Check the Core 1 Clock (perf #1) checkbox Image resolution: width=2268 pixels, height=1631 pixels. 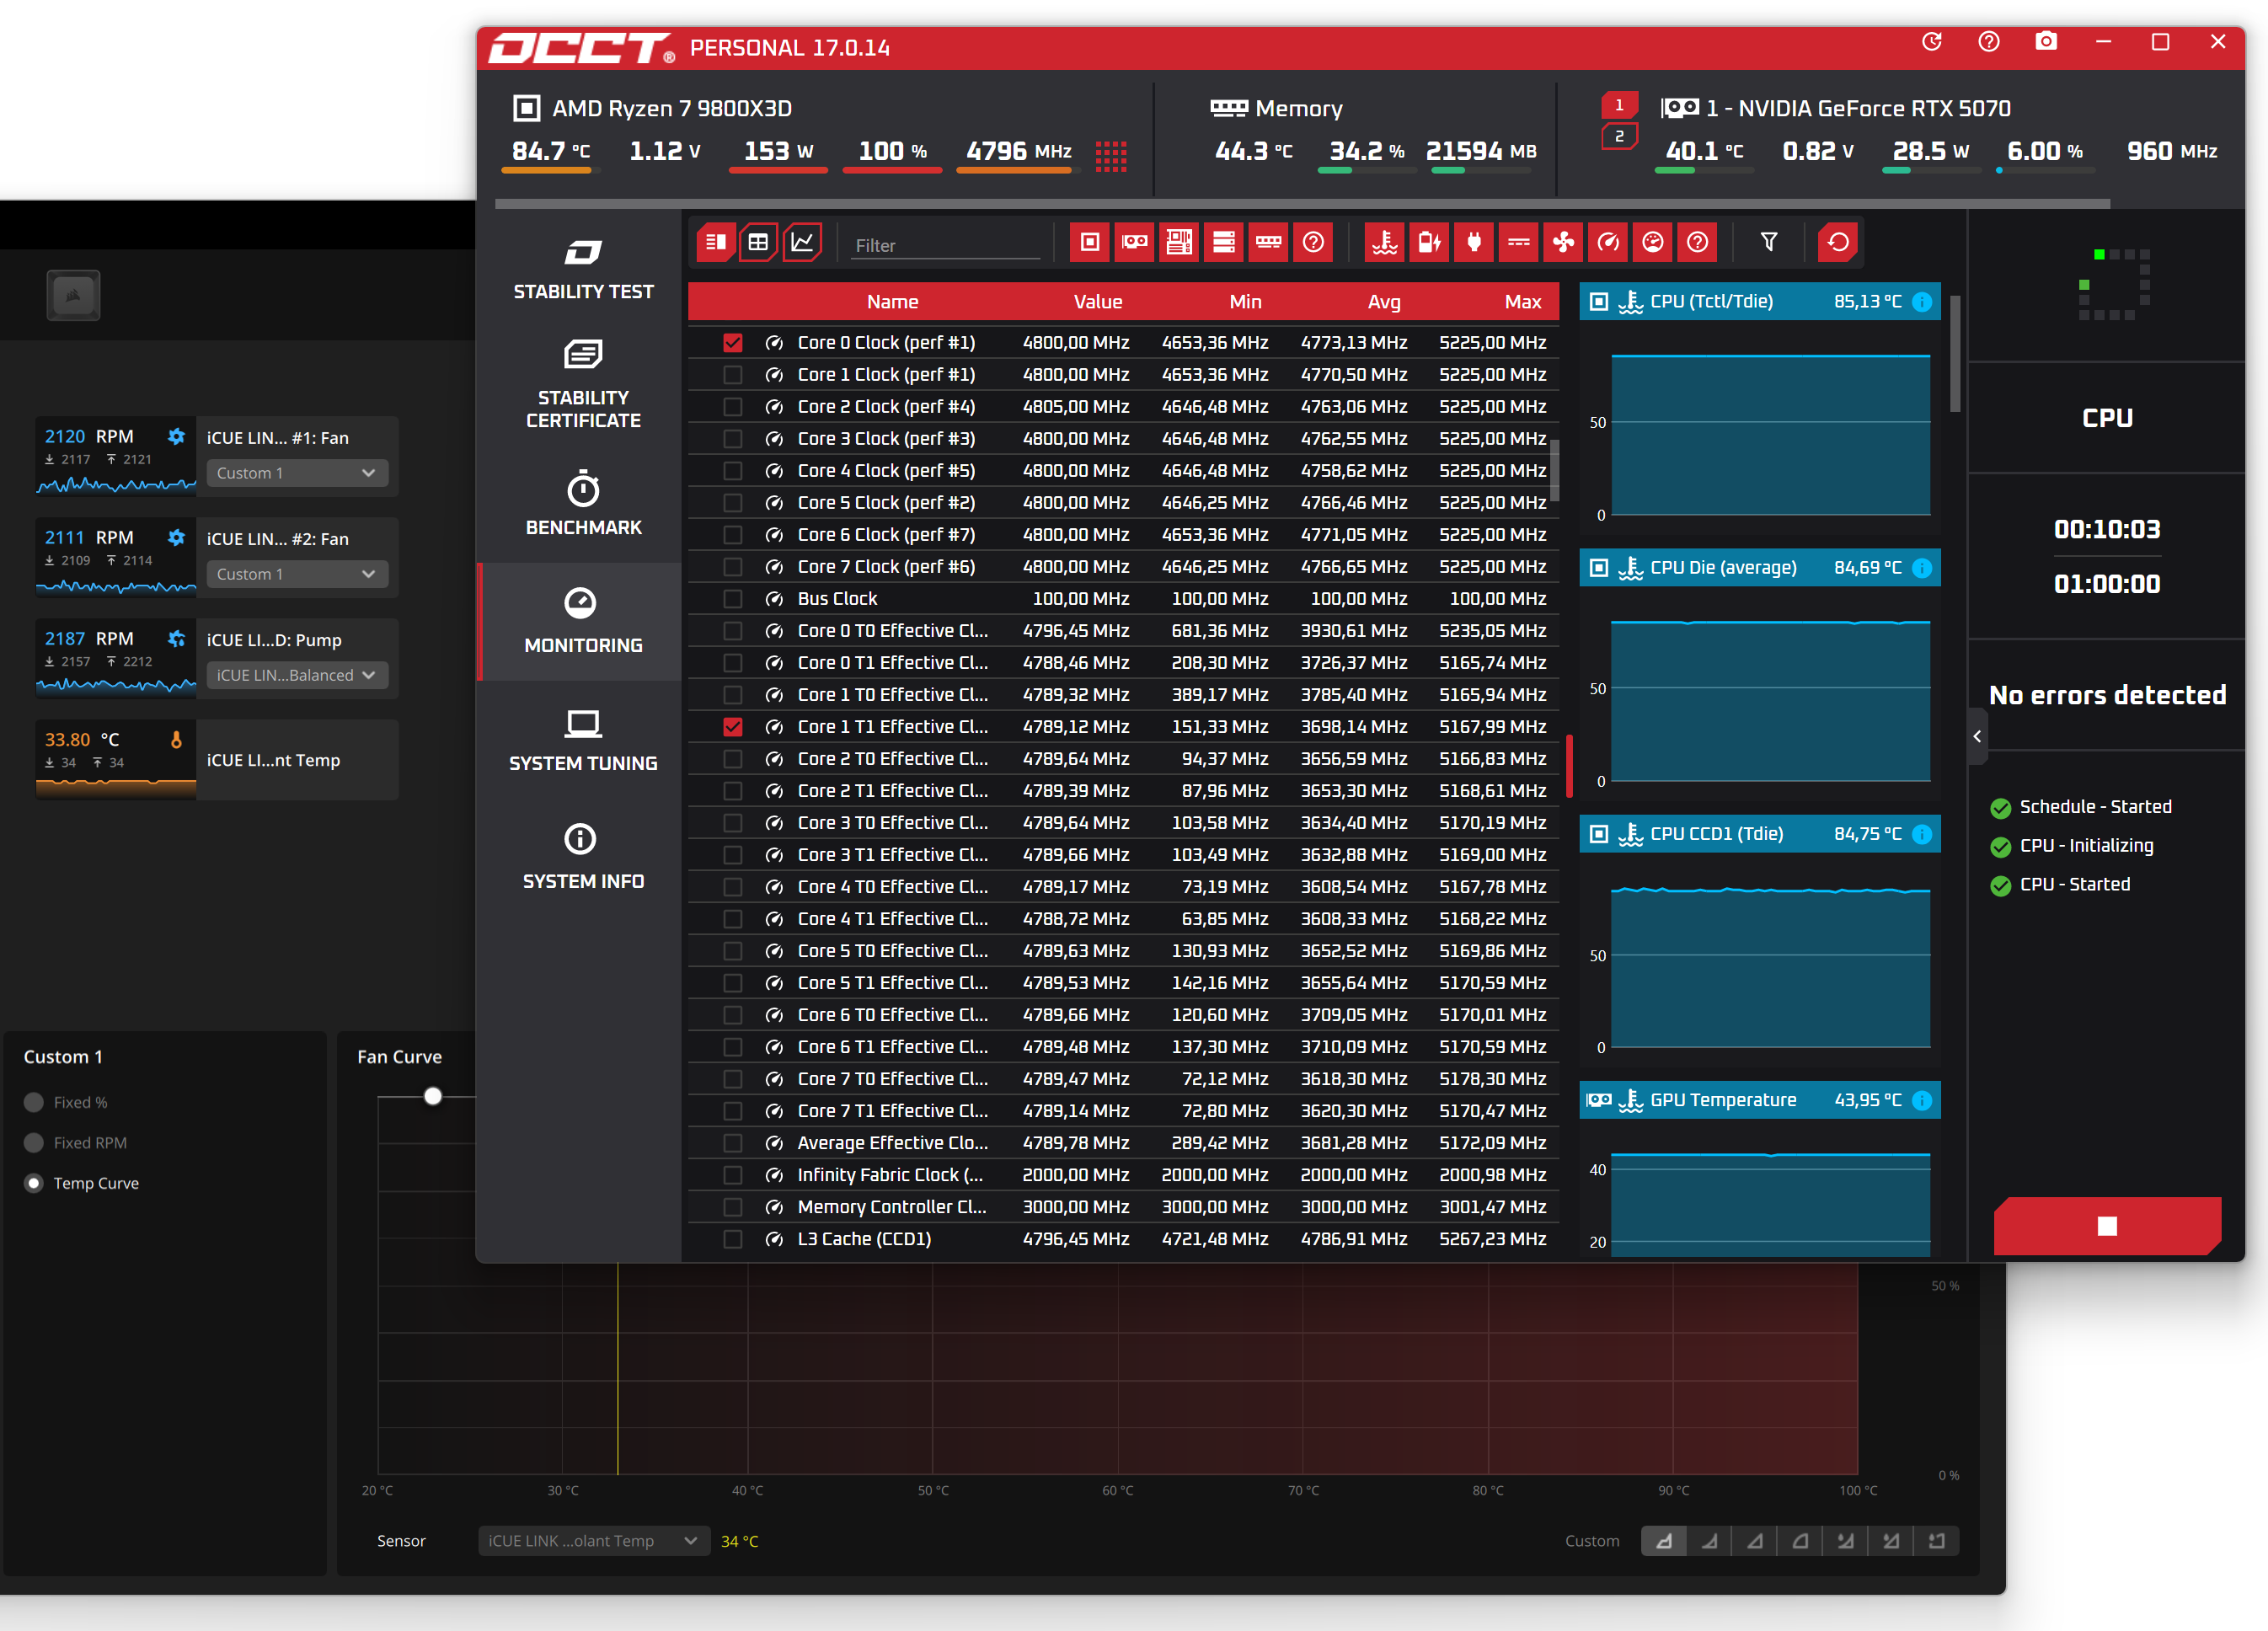(x=733, y=375)
